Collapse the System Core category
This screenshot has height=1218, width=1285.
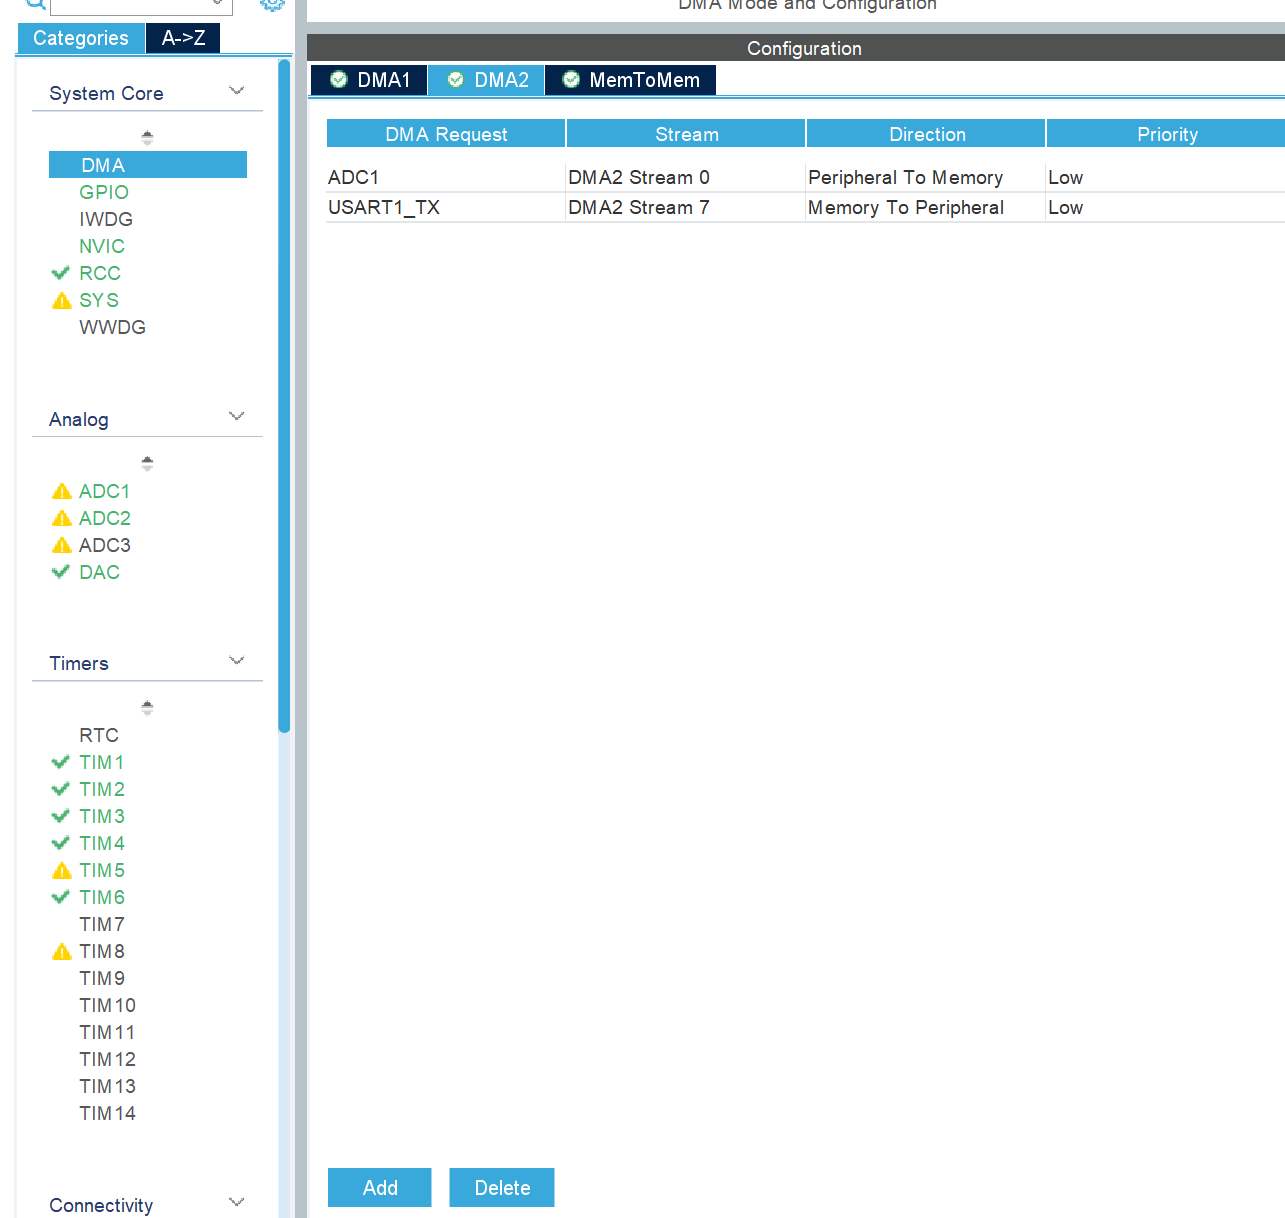pyautogui.click(x=237, y=90)
